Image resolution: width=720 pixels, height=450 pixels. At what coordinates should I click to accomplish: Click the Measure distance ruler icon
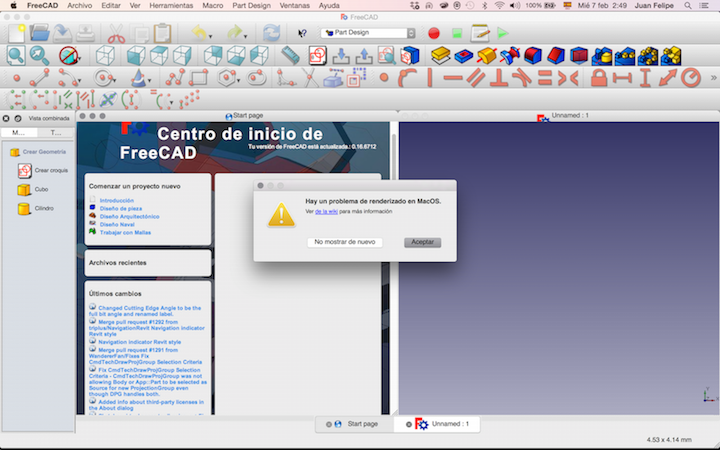tap(290, 56)
